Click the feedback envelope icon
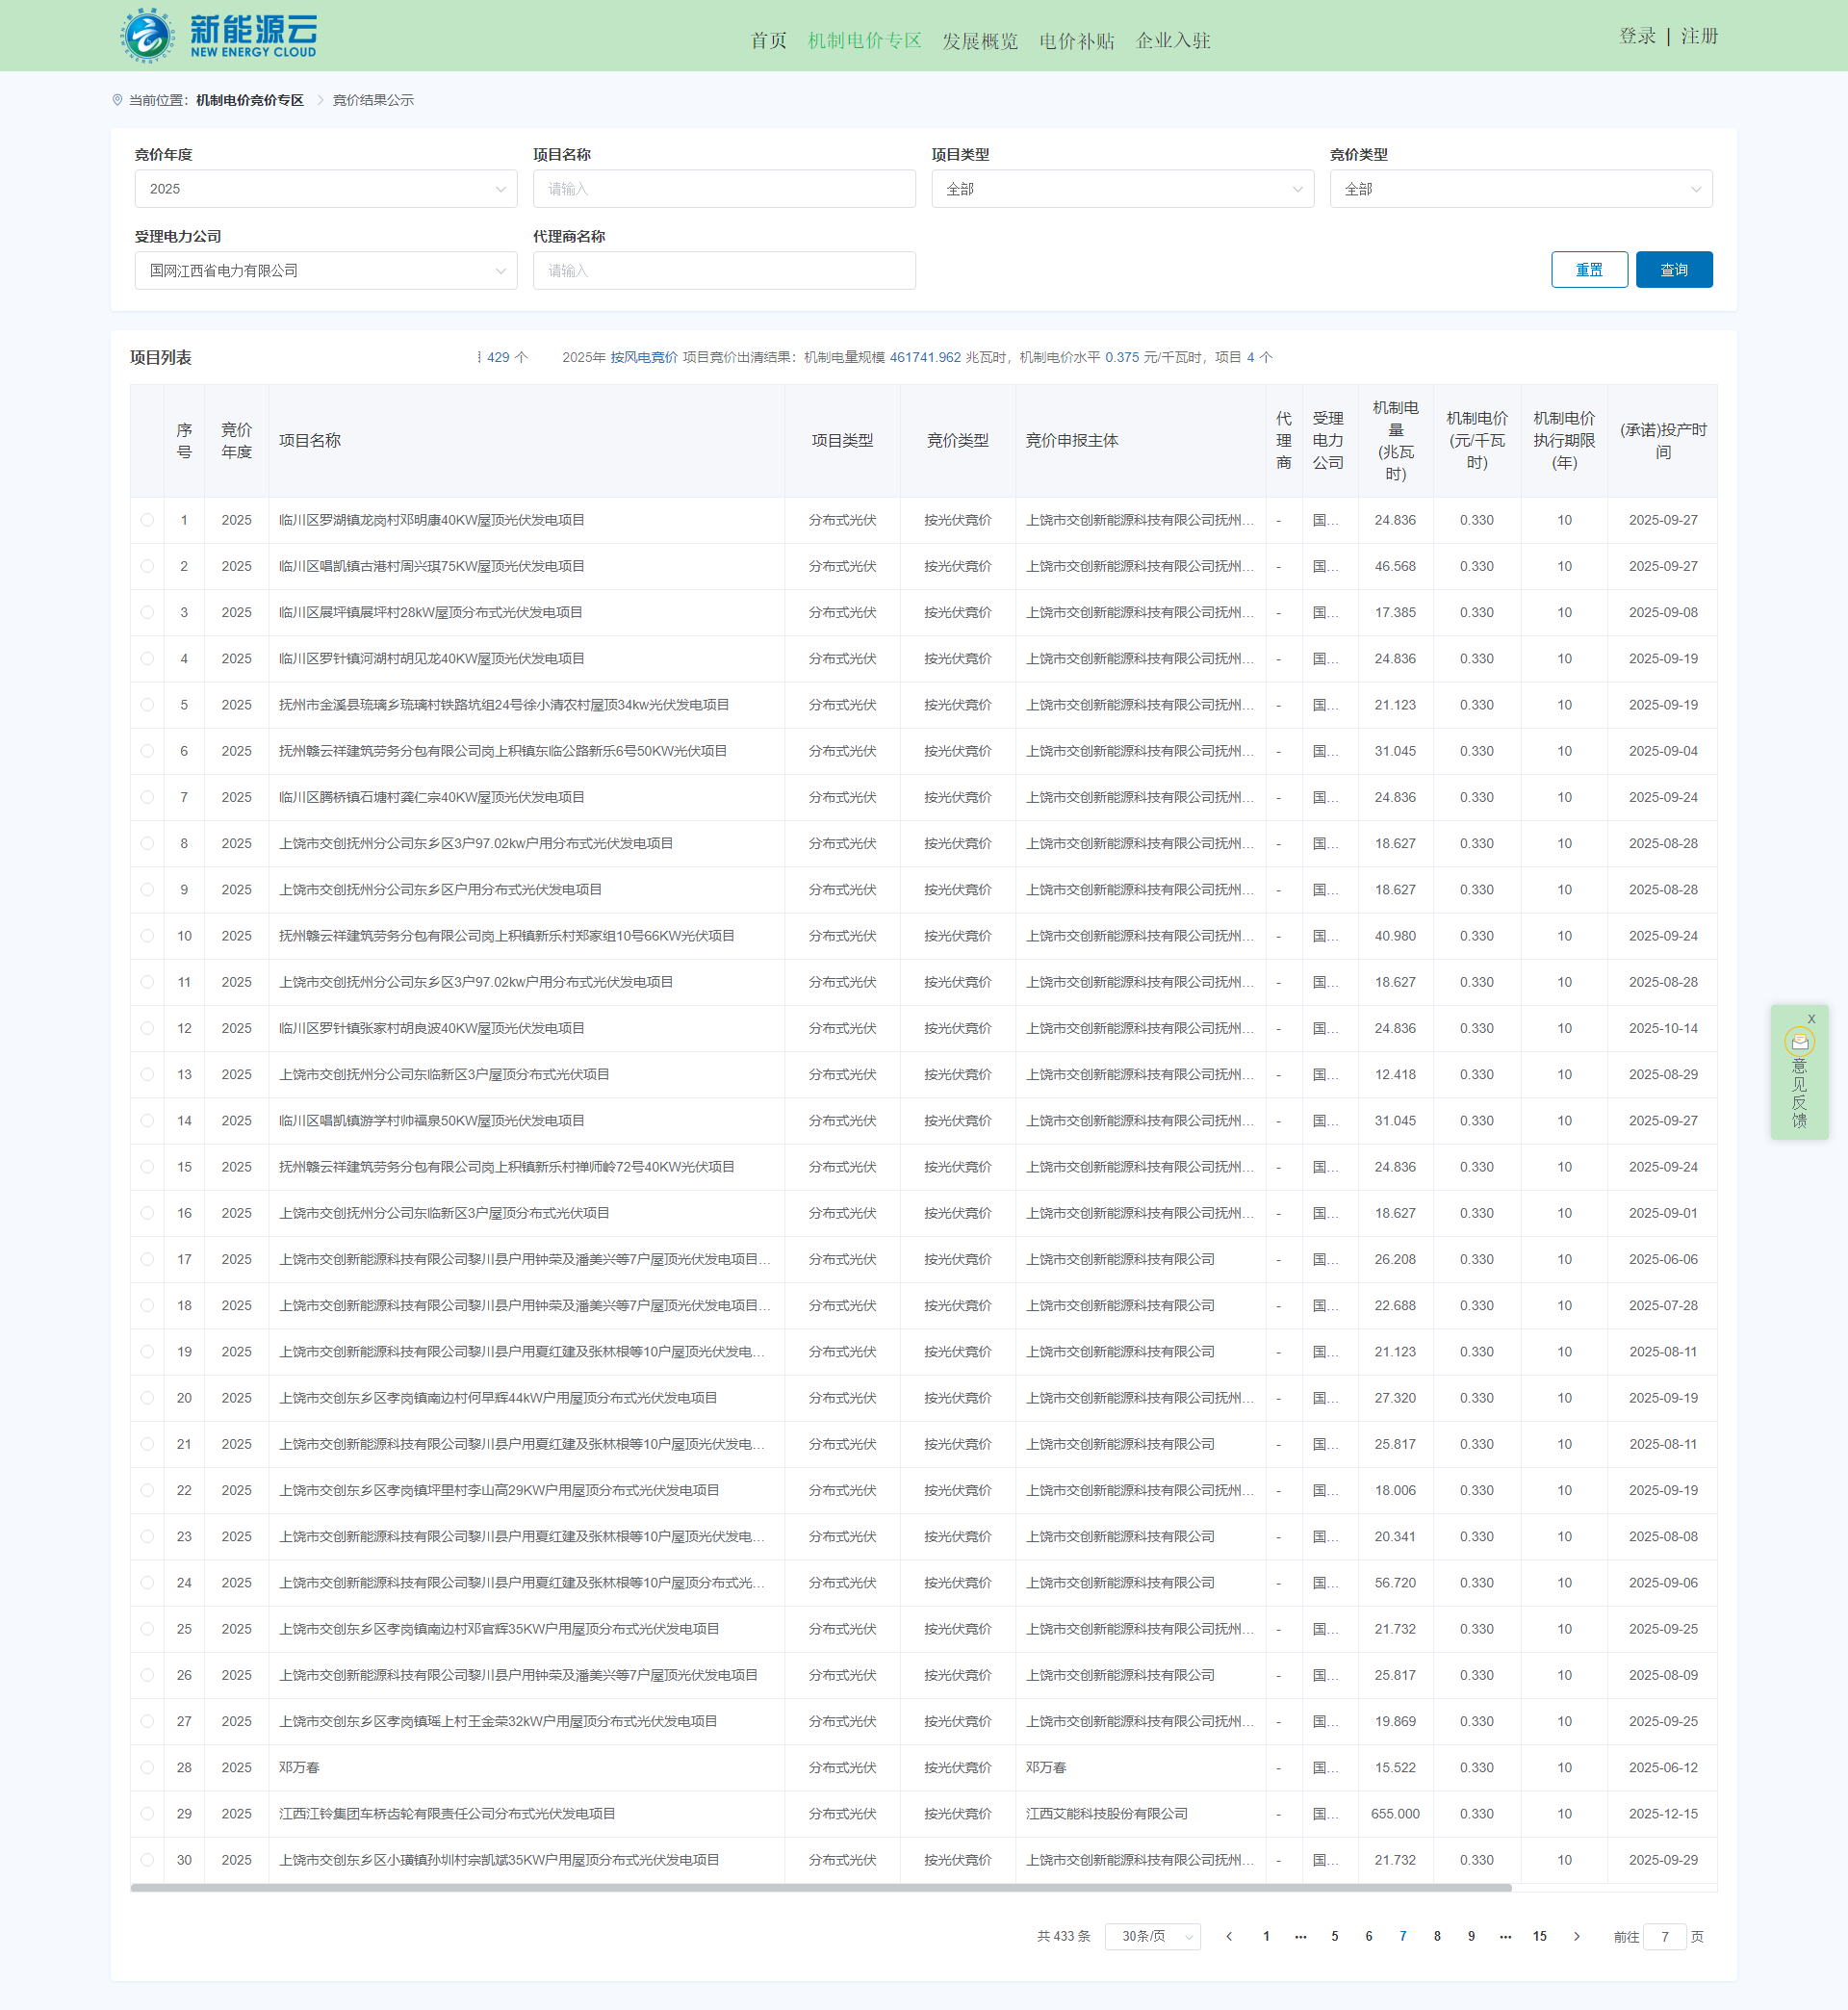This screenshot has width=1848, height=2010. point(1799,1042)
